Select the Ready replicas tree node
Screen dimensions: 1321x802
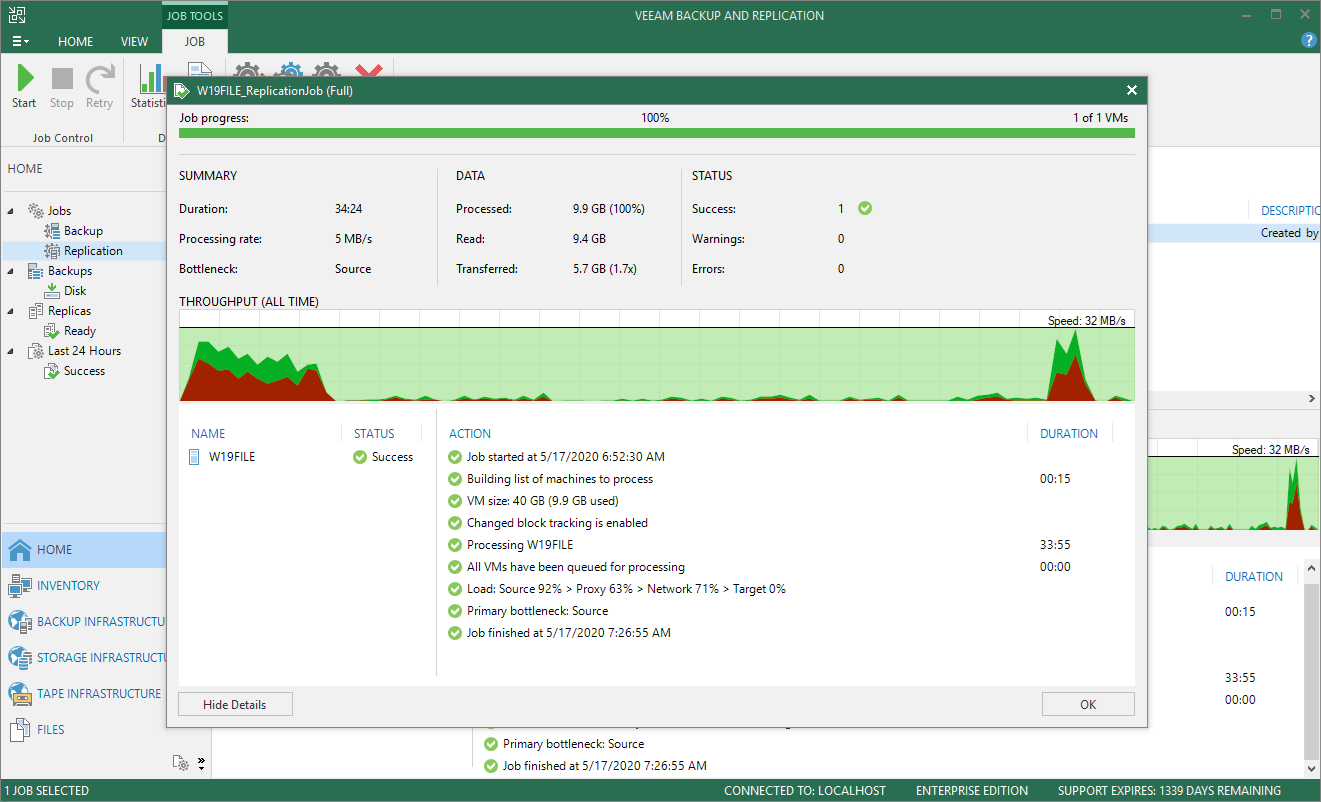click(x=79, y=331)
